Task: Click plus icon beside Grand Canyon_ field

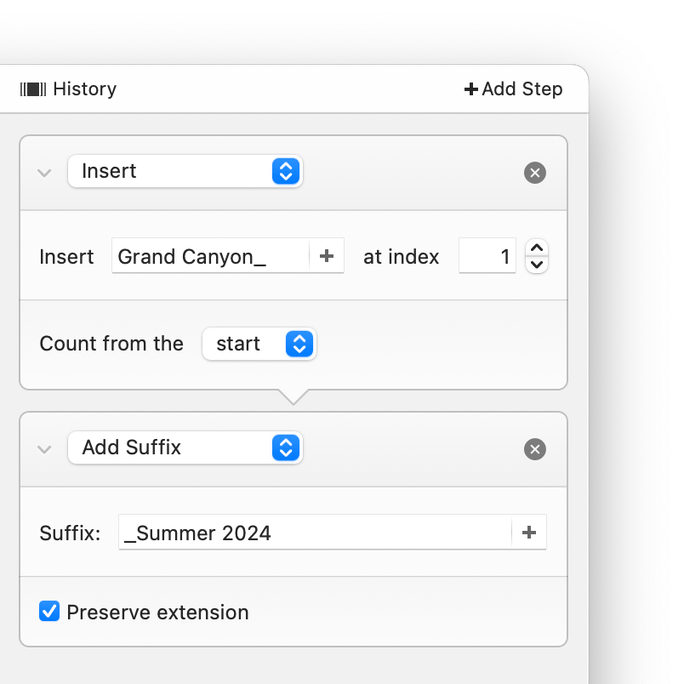Action: coord(326,257)
